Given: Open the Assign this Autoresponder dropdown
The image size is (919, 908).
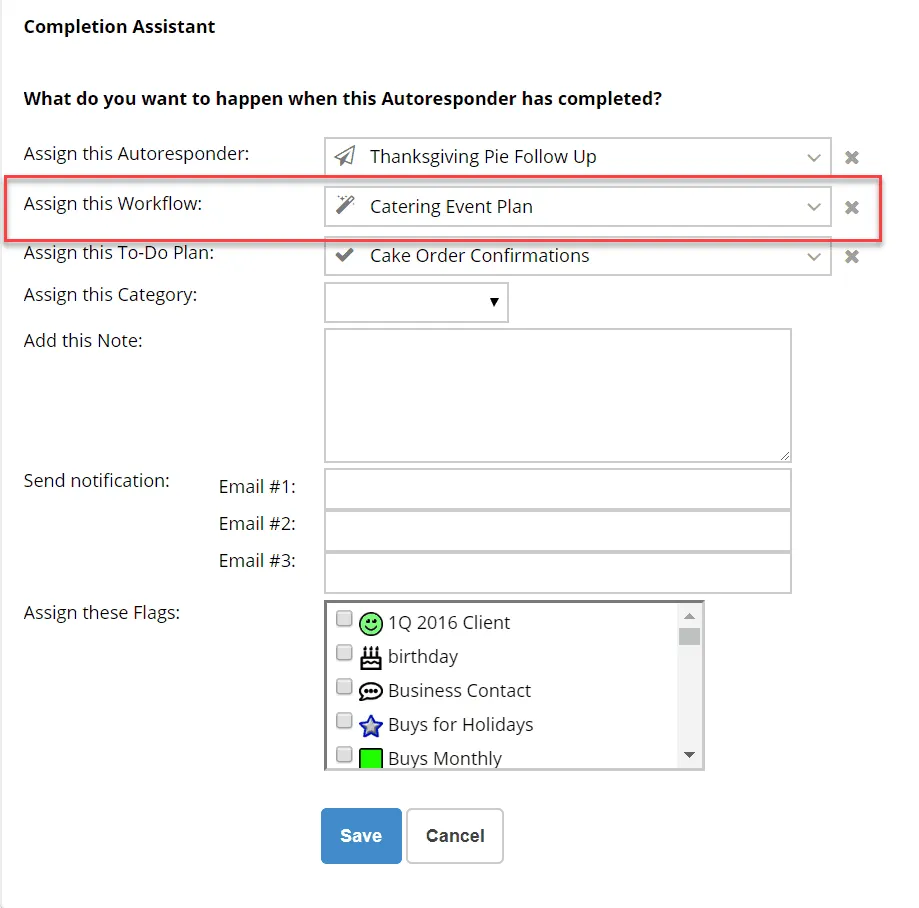Looking at the screenshot, I should tap(577, 157).
